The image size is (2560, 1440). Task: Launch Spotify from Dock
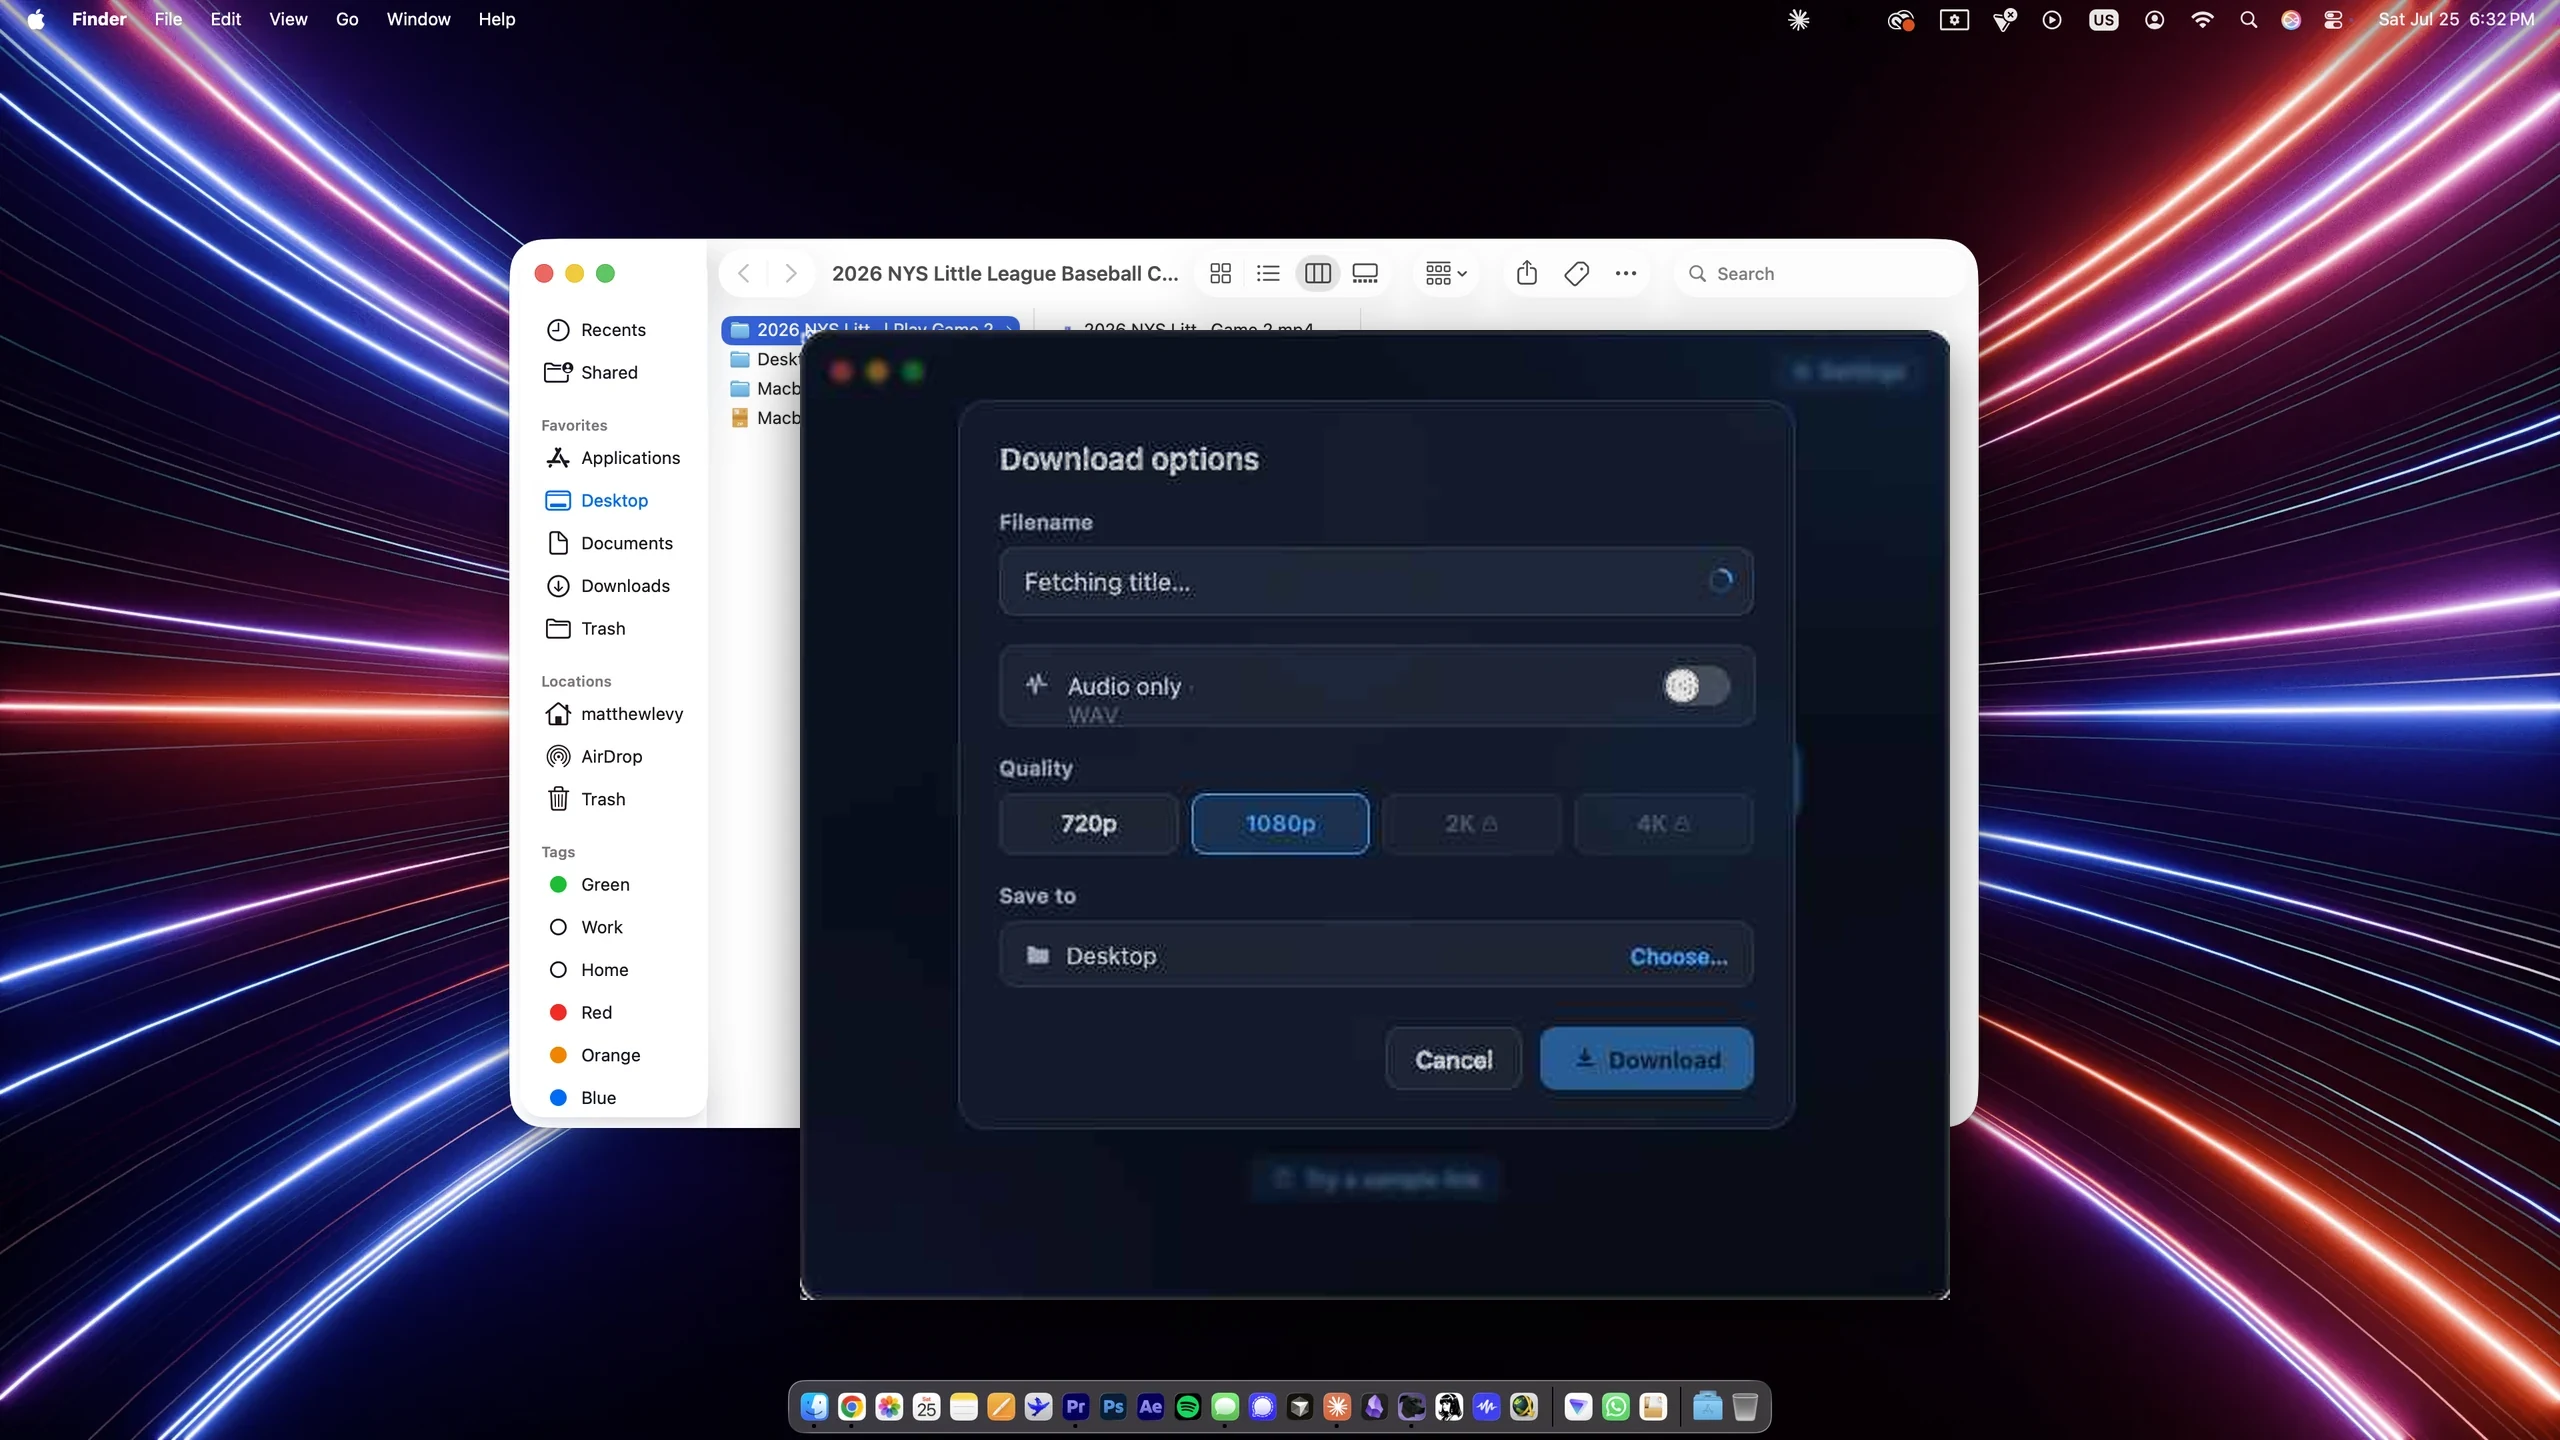tap(1188, 1407)
